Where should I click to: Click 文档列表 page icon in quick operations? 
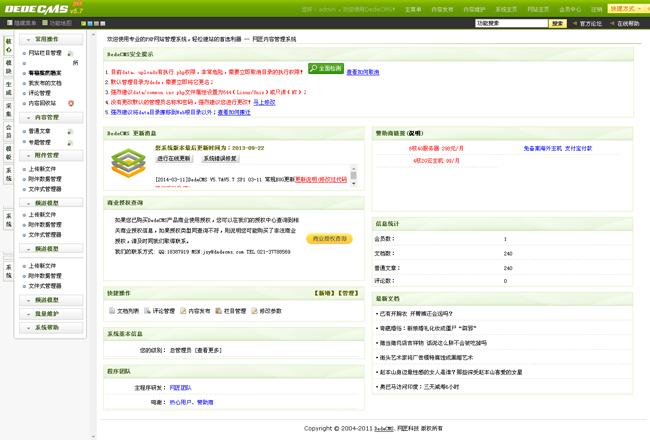click(112, 311)
